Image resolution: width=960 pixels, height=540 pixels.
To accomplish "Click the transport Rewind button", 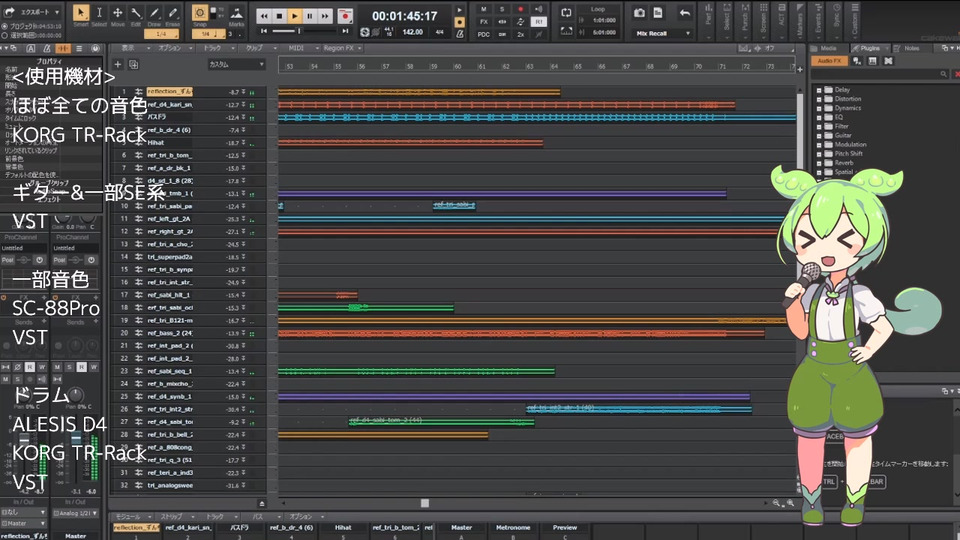I will (x=263, y=16).
